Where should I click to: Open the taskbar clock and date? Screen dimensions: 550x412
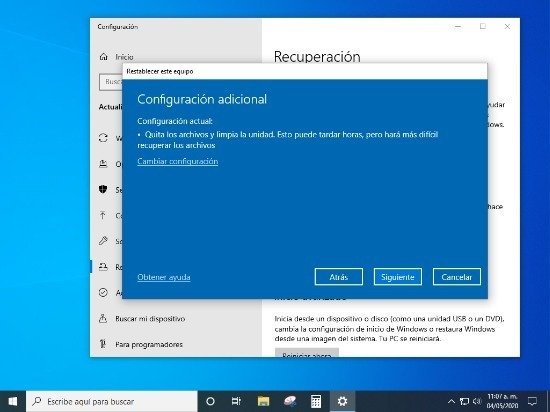[502, 401]
